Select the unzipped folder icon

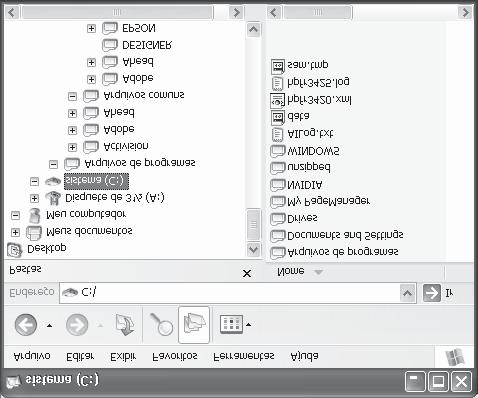278,168
